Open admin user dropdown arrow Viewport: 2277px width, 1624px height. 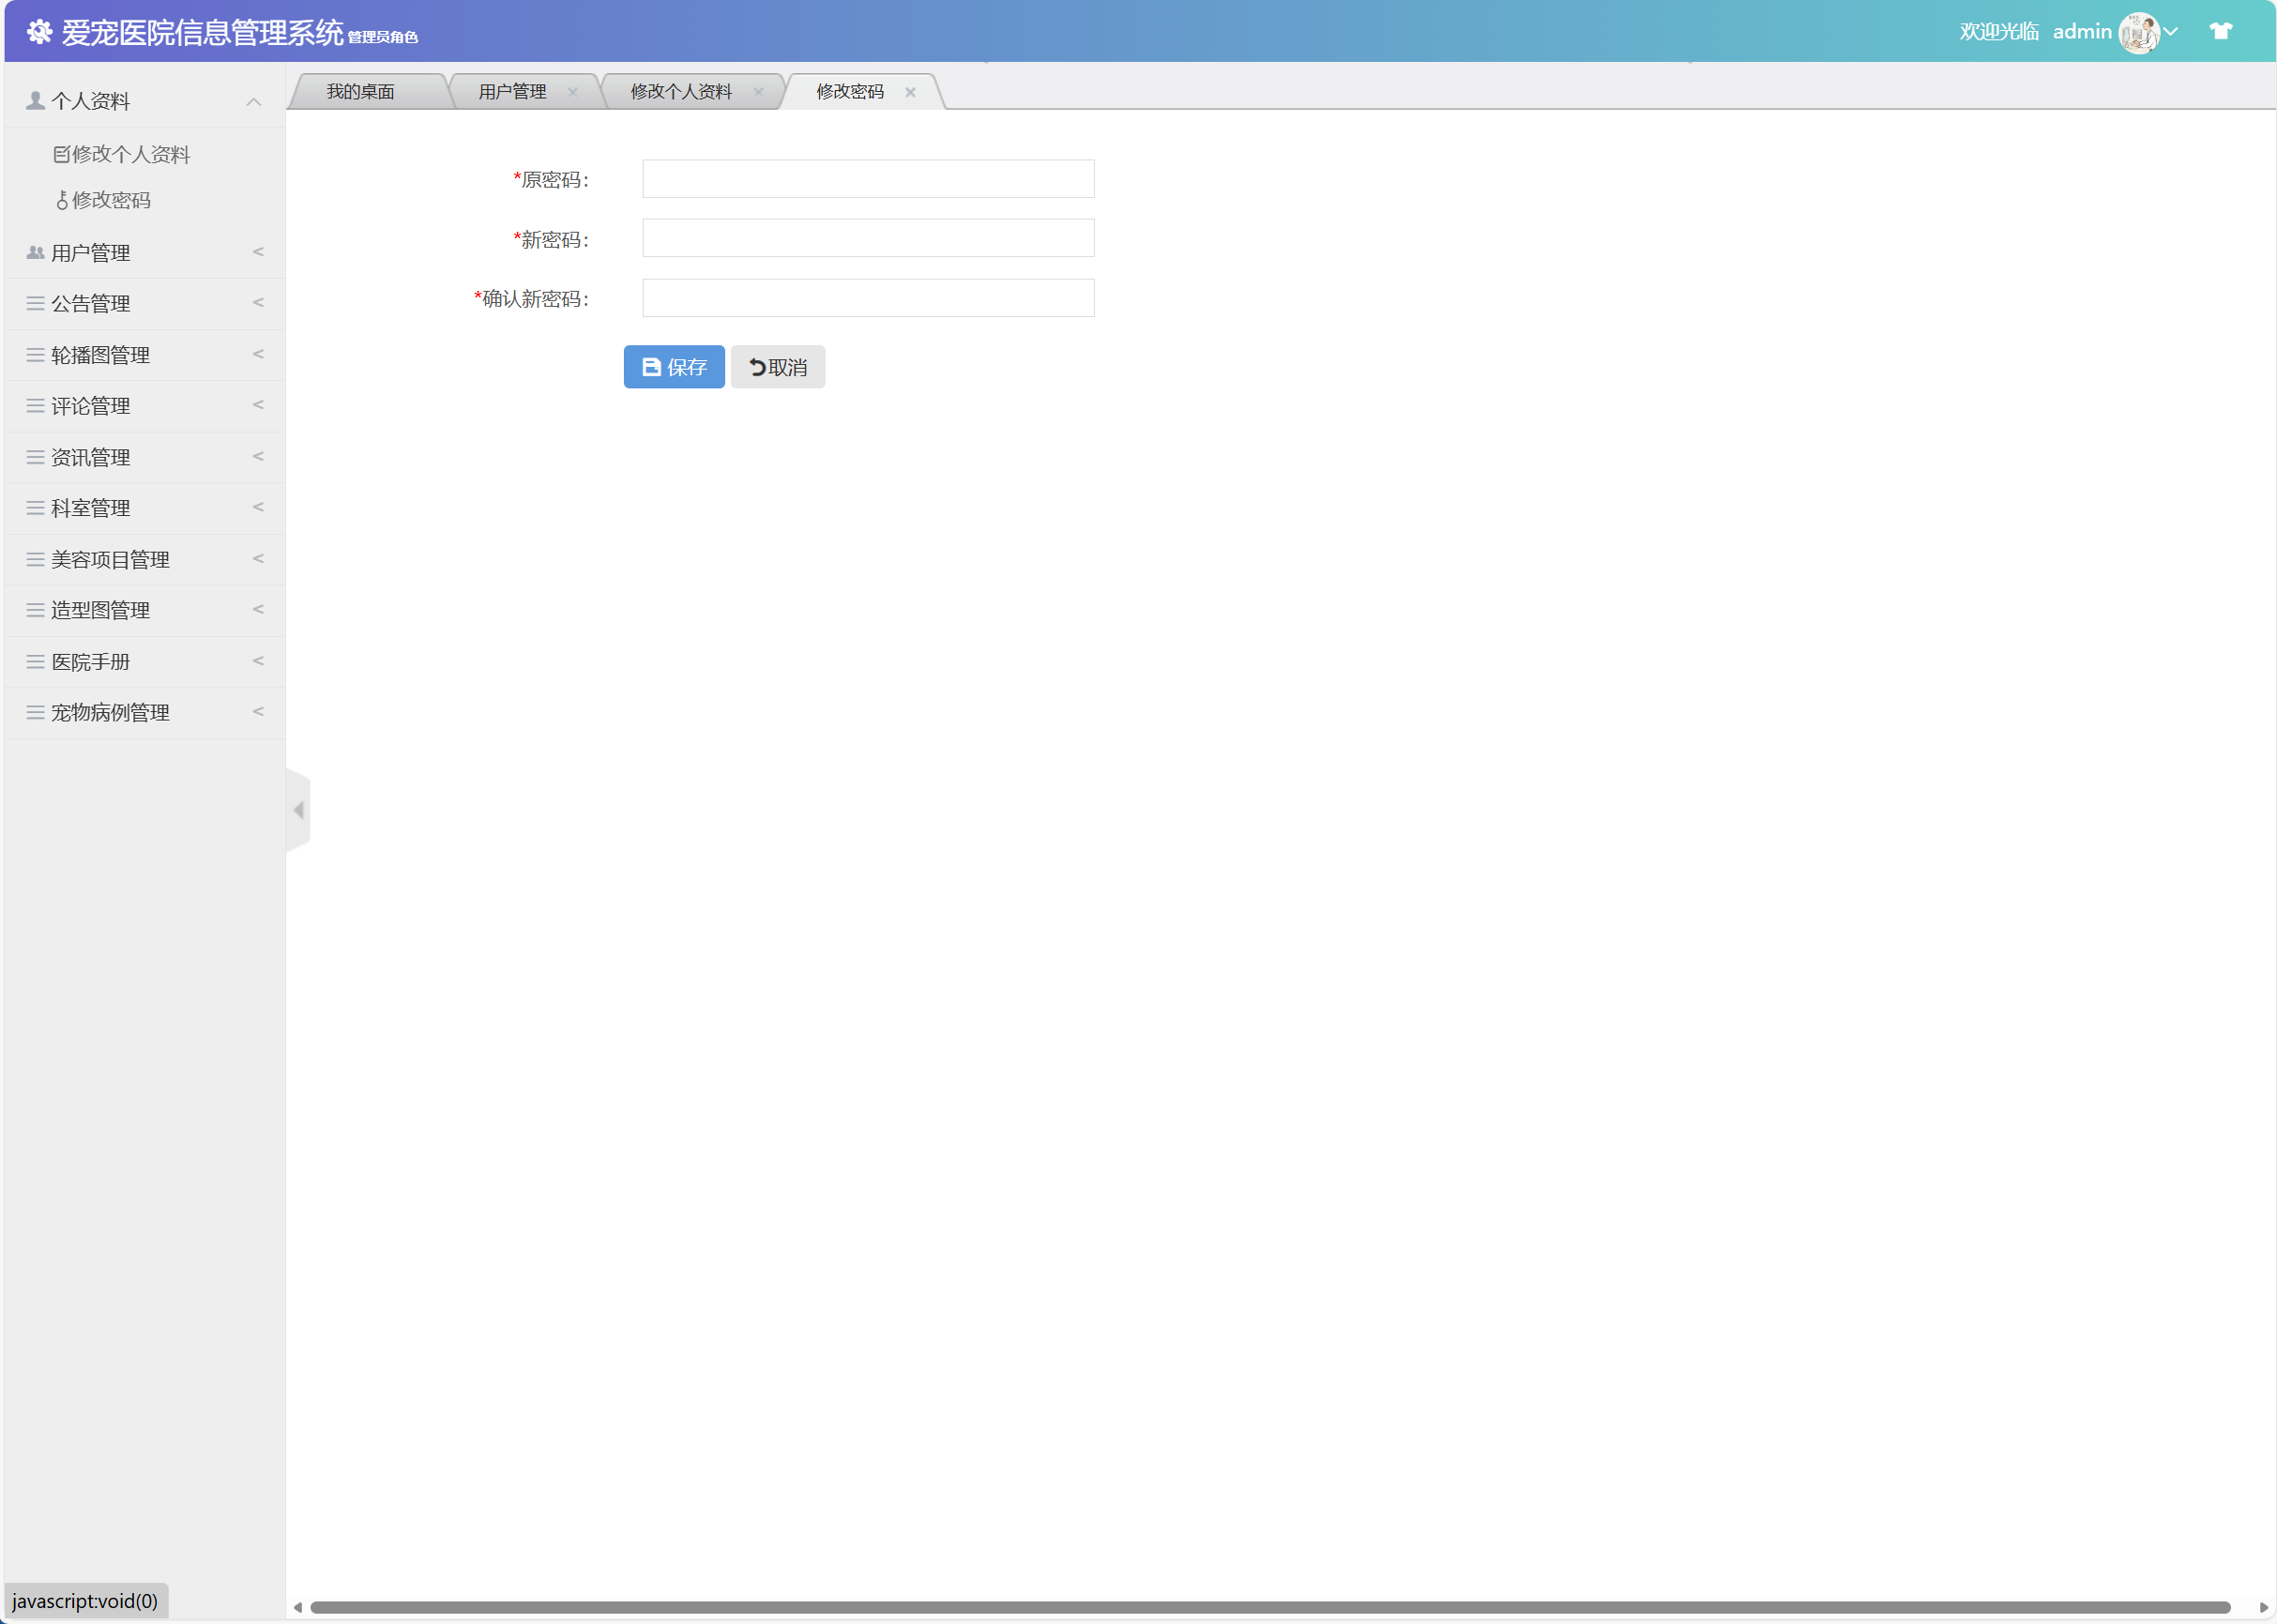tap(2170, 32)
